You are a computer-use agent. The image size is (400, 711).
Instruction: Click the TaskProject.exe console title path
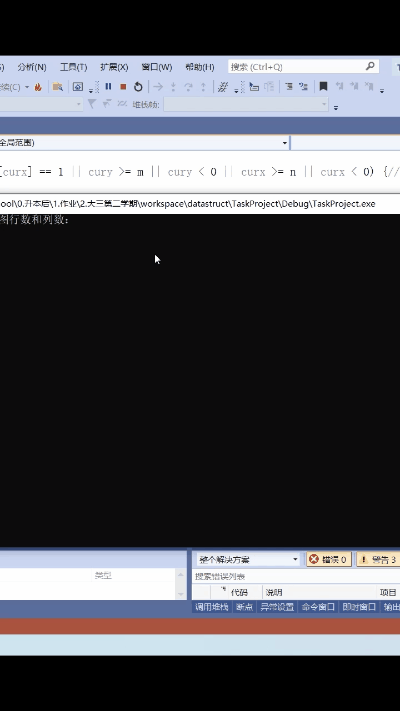(188, 204)
